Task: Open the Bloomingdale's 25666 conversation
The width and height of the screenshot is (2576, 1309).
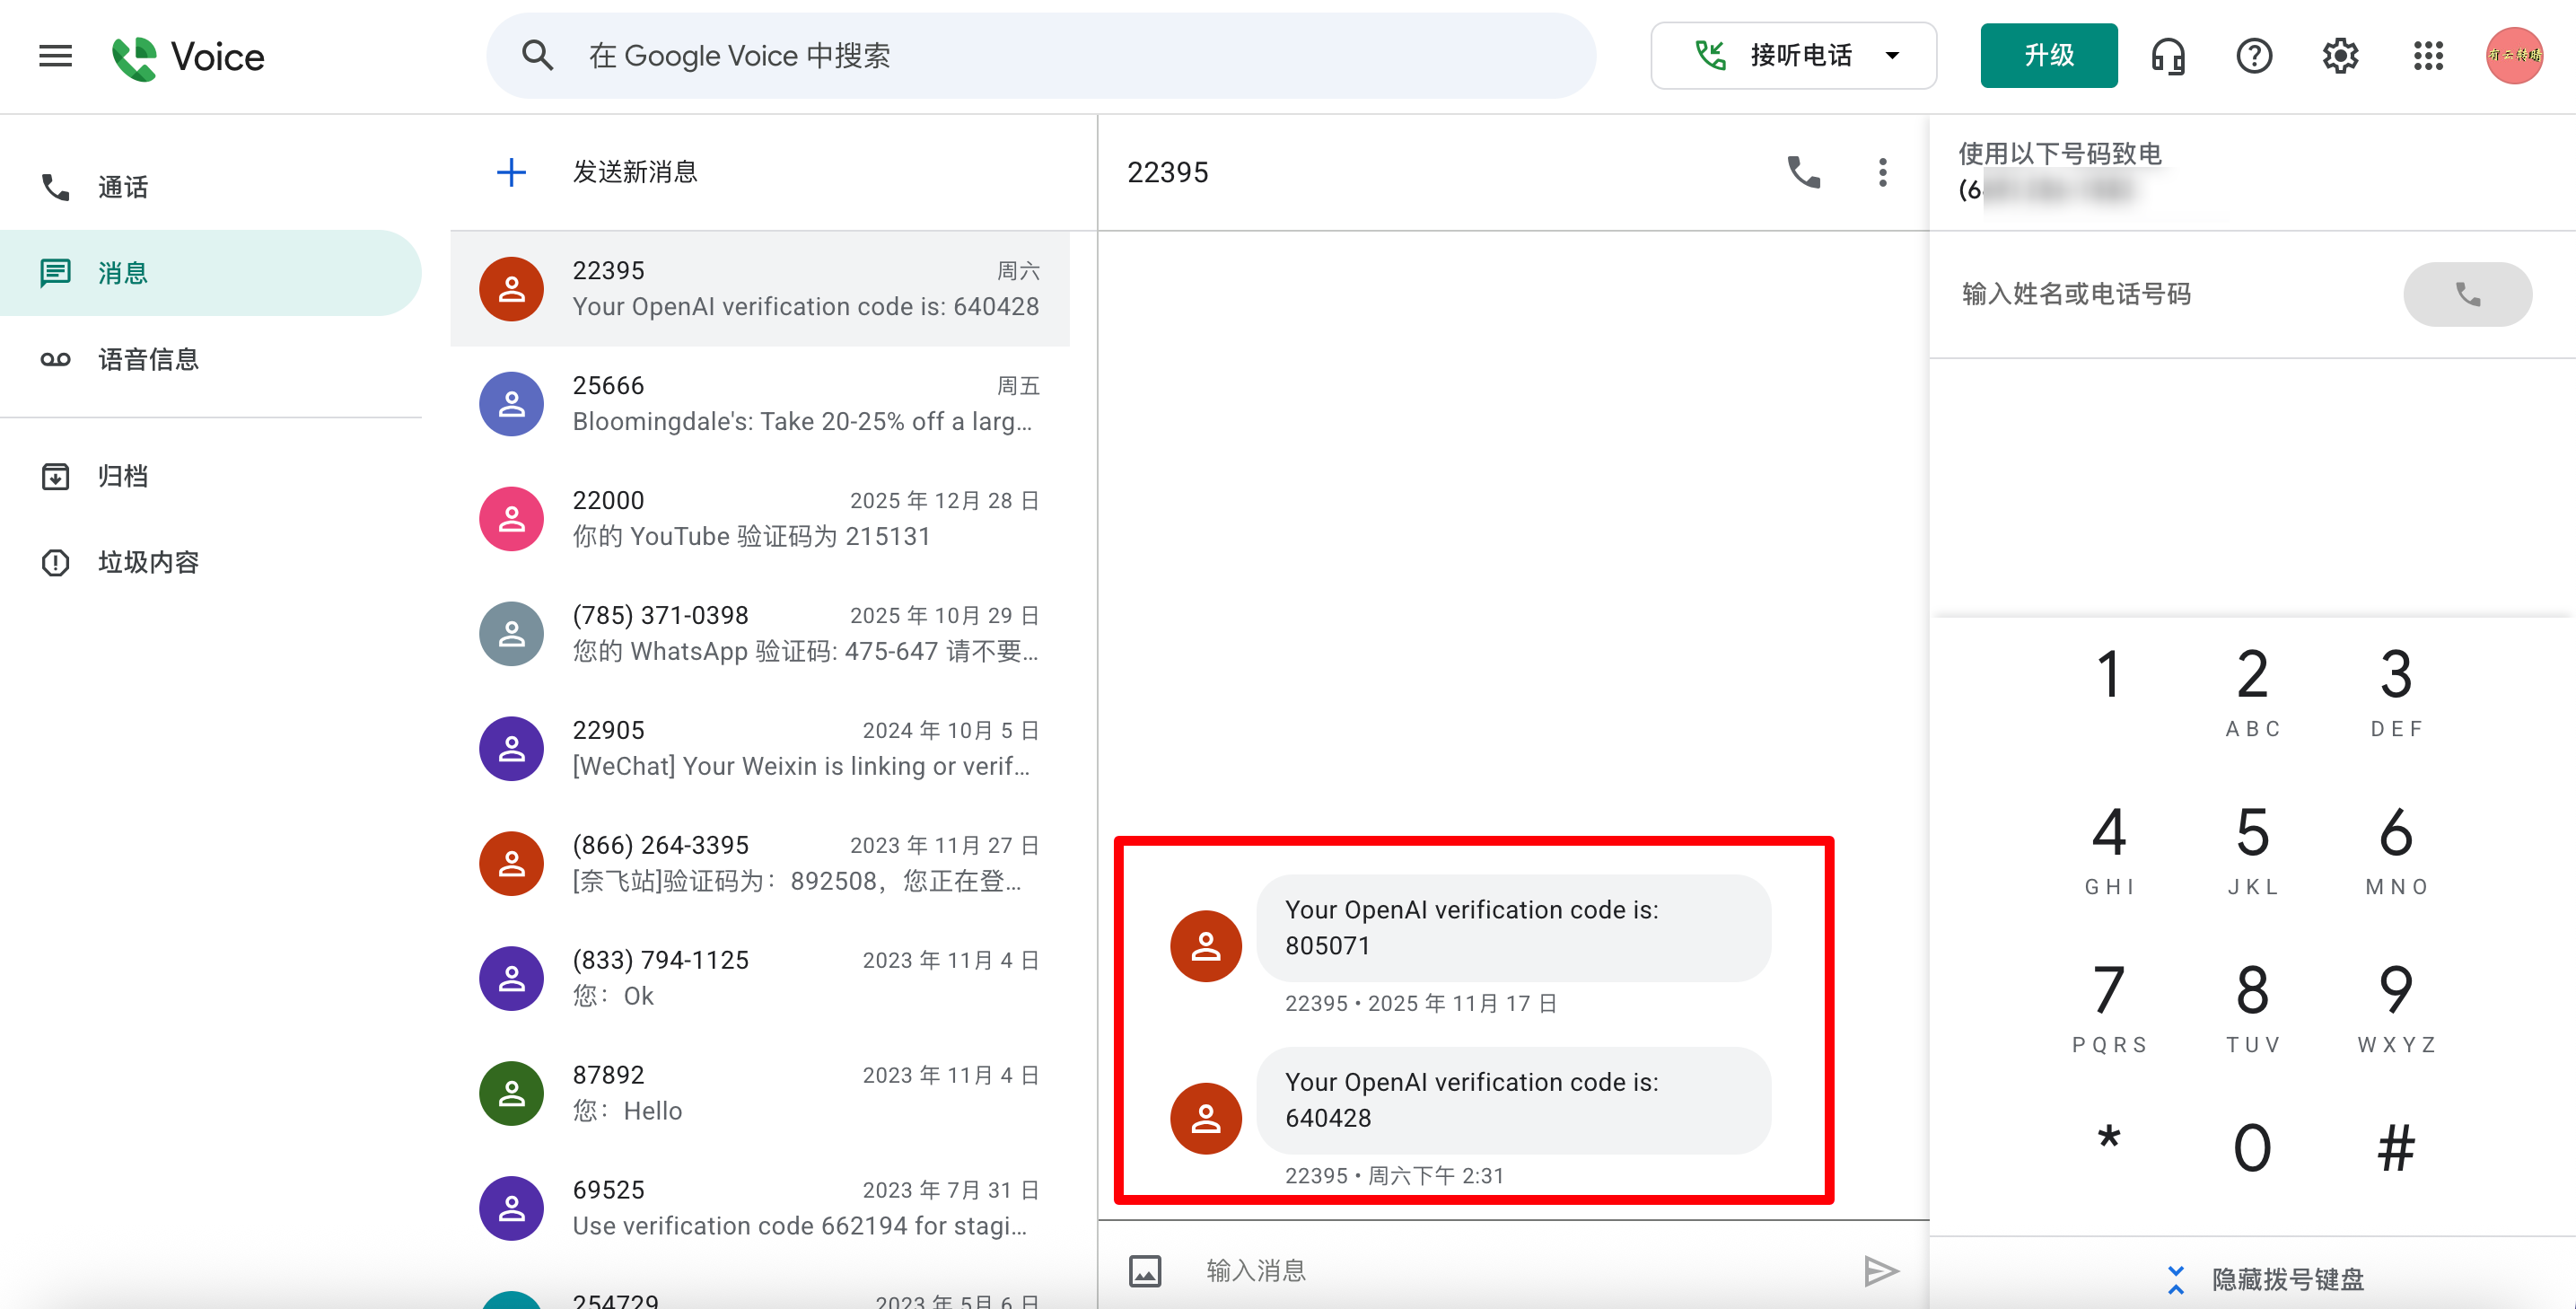Action: point(760,404)
